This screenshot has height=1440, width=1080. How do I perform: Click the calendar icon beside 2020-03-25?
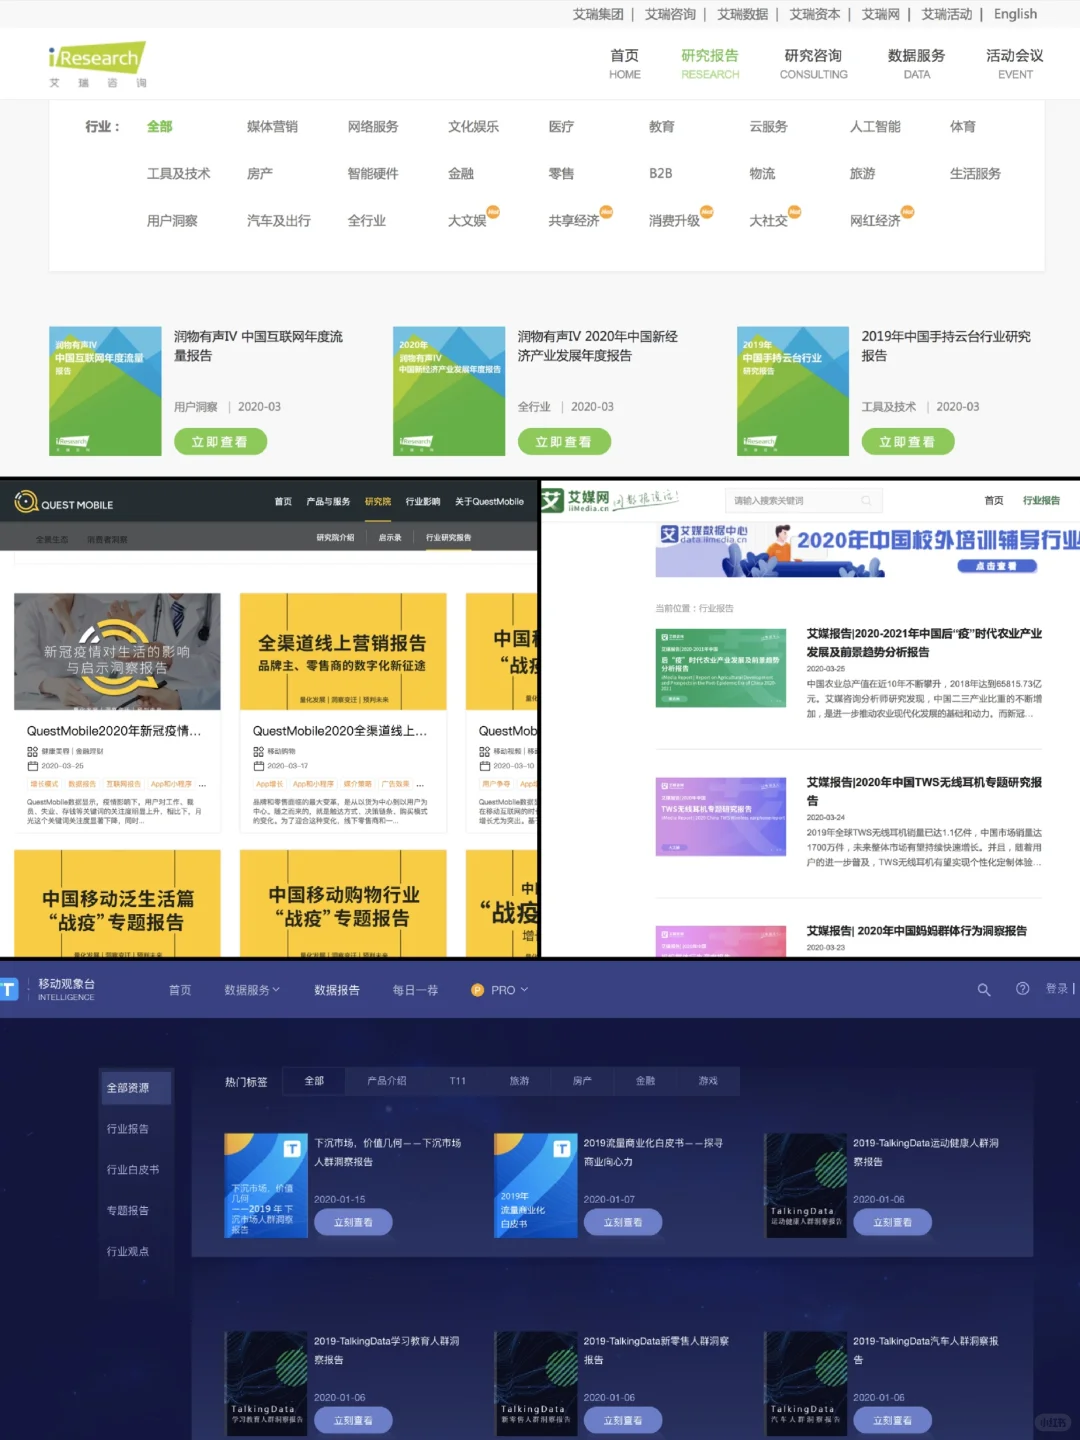[33, 766]
